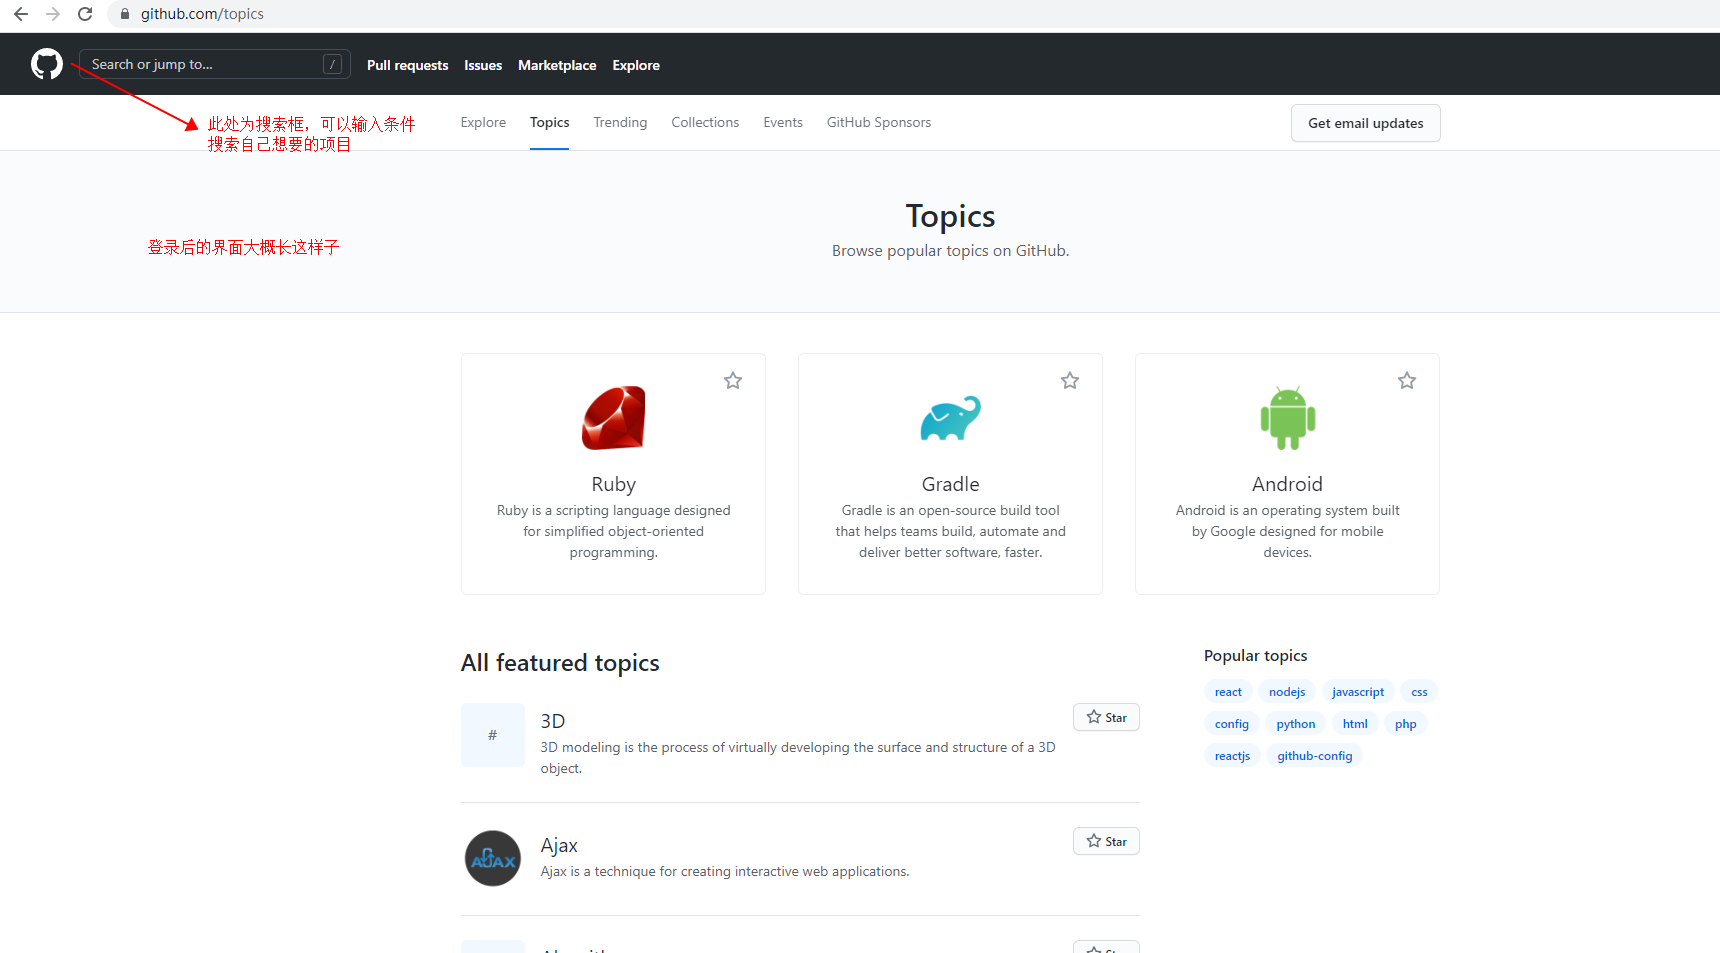Open the 3D topic heading link

click(x=553, y=721)
